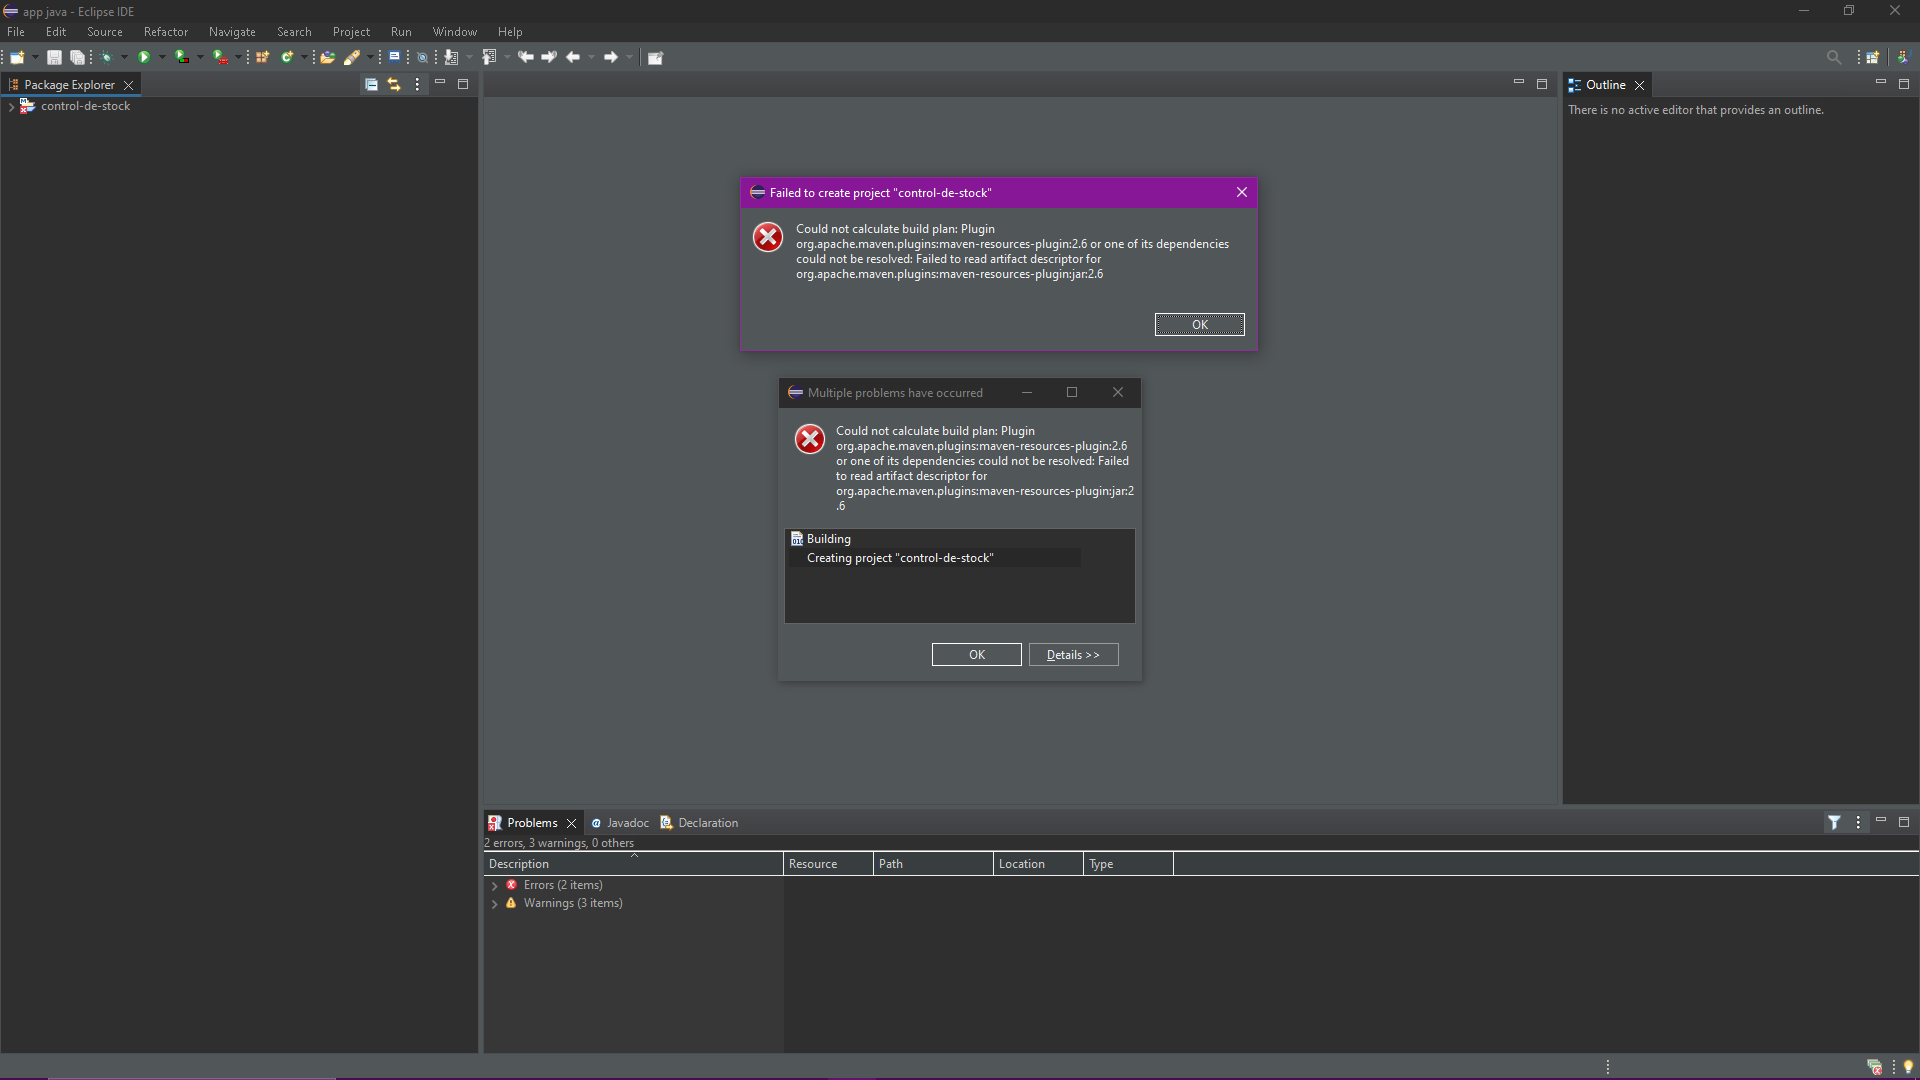Click the Problems view filter icon
The height and width of the screenshot is (1080, 1920).
[1834, 822]
